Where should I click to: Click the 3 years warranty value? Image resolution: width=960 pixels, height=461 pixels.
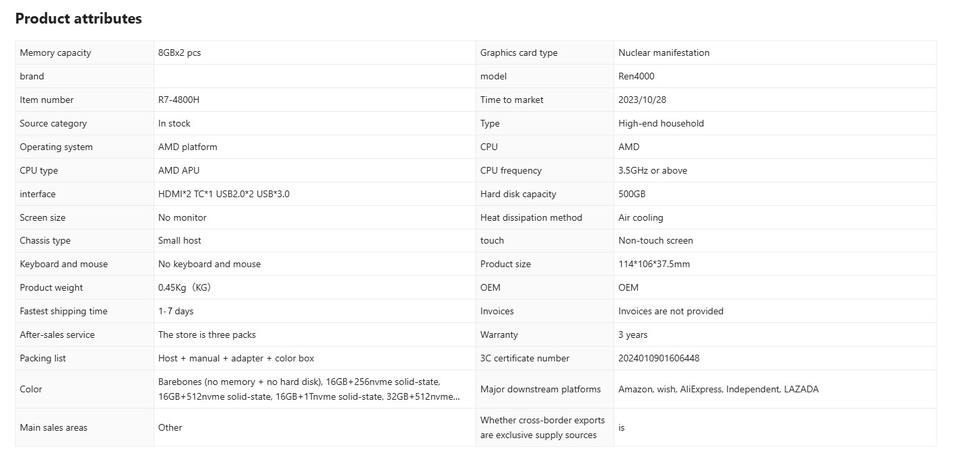click(x=633, y=335)
